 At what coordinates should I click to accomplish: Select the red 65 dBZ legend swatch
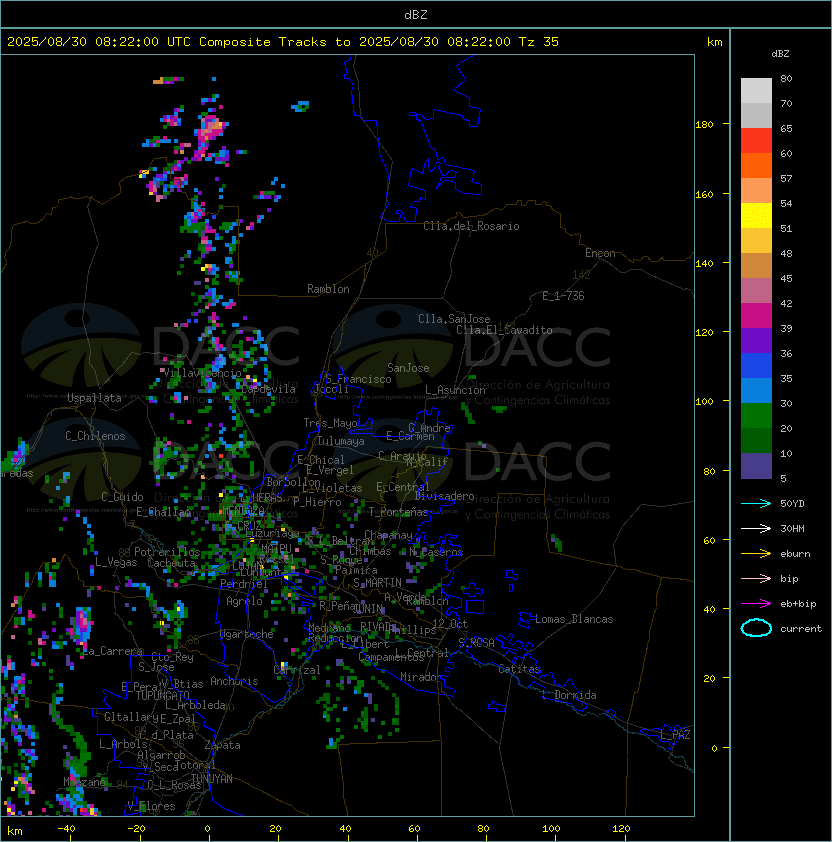click(756, 141)
